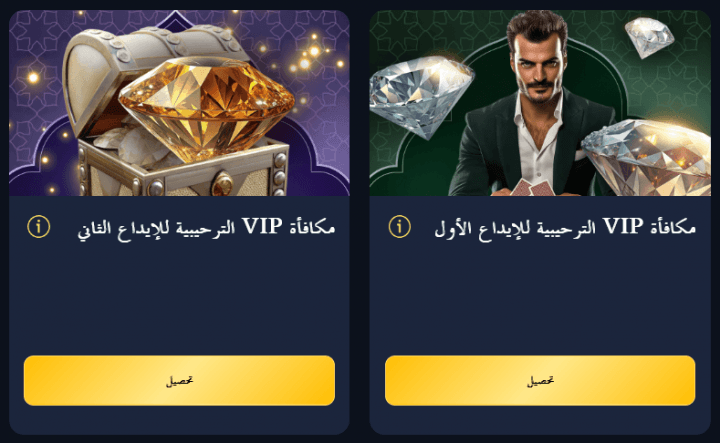This screenshot has height=443, width=720.
Task: Select the second deposit title مكافأة VIP للإيداع الثاني
Action: point(206,227)
